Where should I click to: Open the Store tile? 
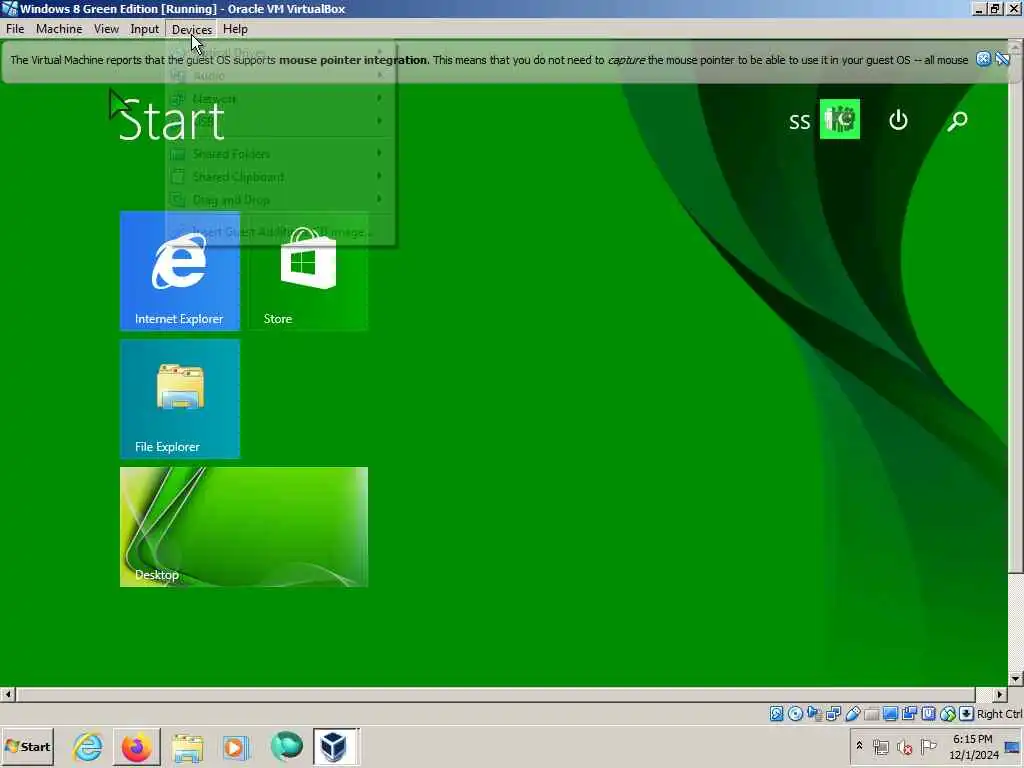point(308,270)
